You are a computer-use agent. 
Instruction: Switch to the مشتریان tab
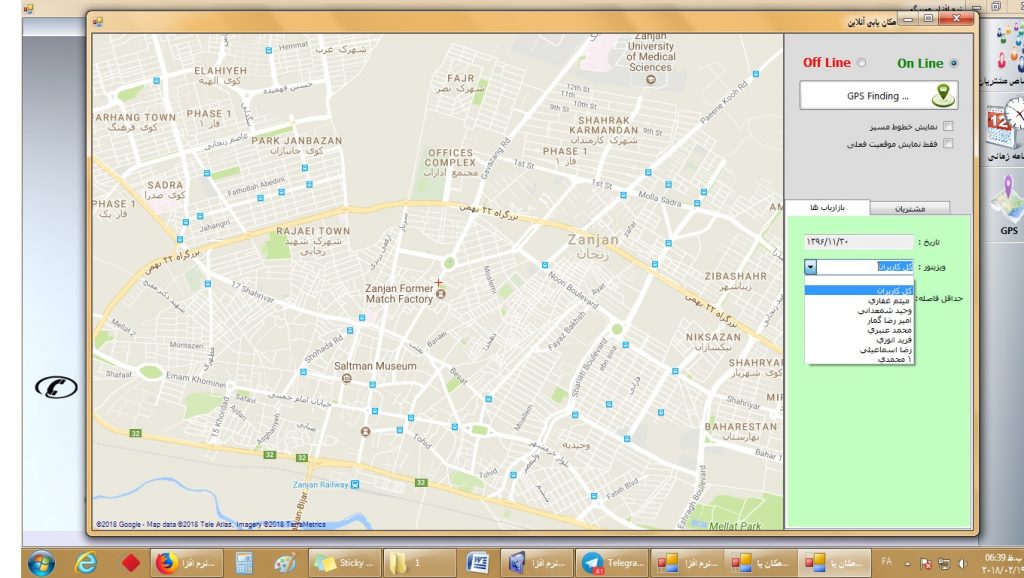click(908, 208)
